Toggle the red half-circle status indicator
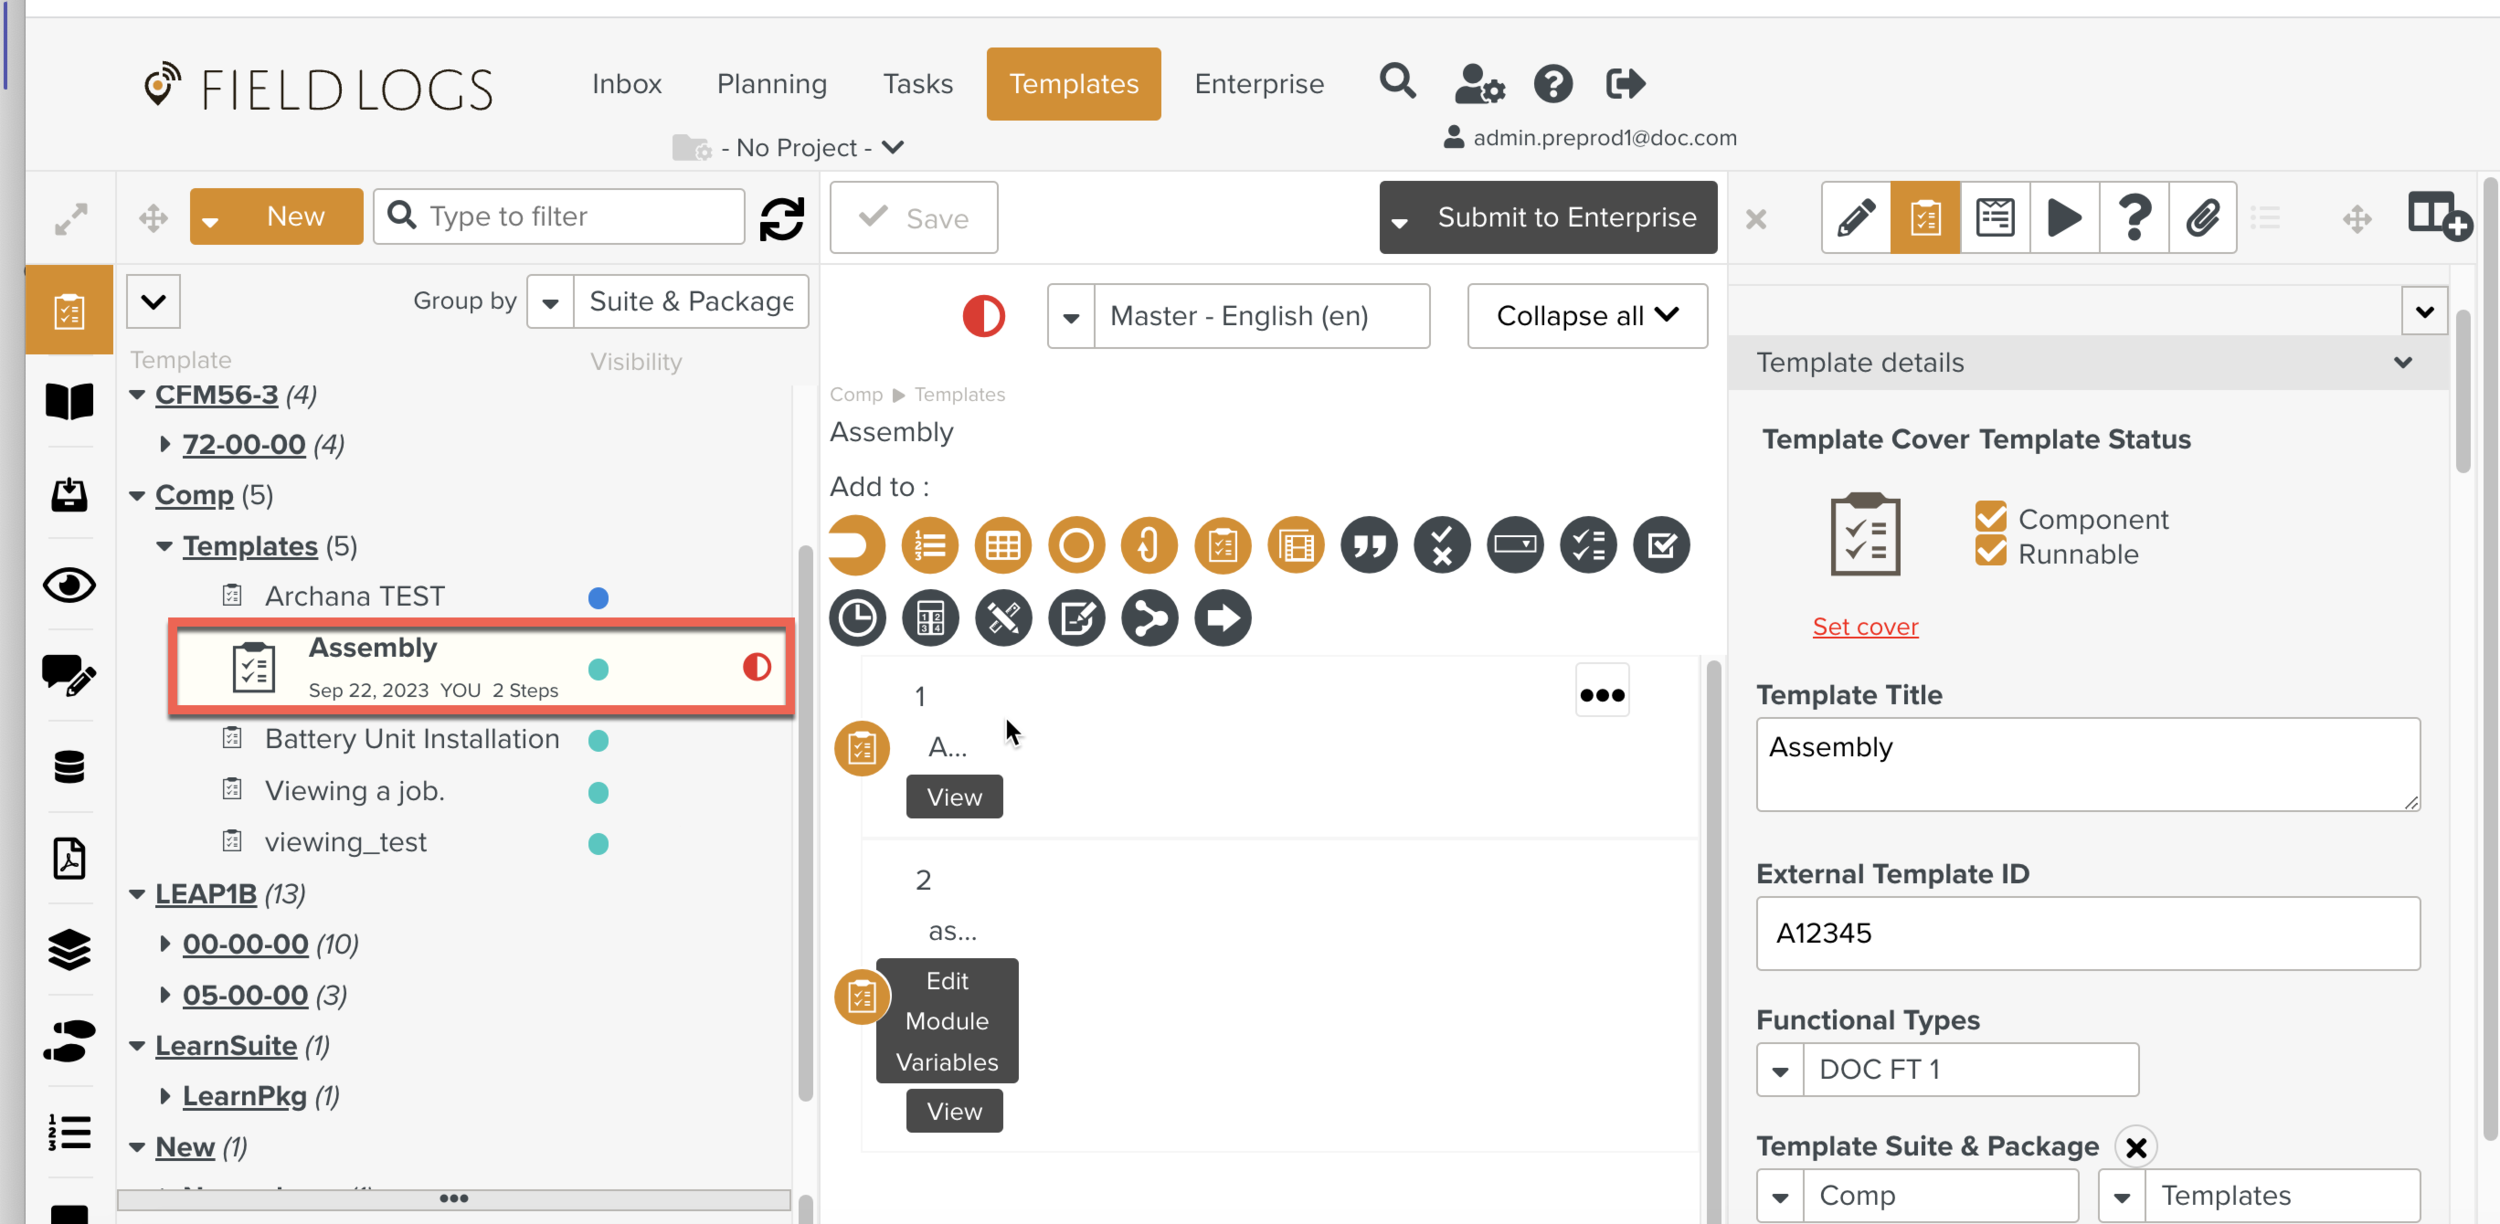 pos(983,316)
